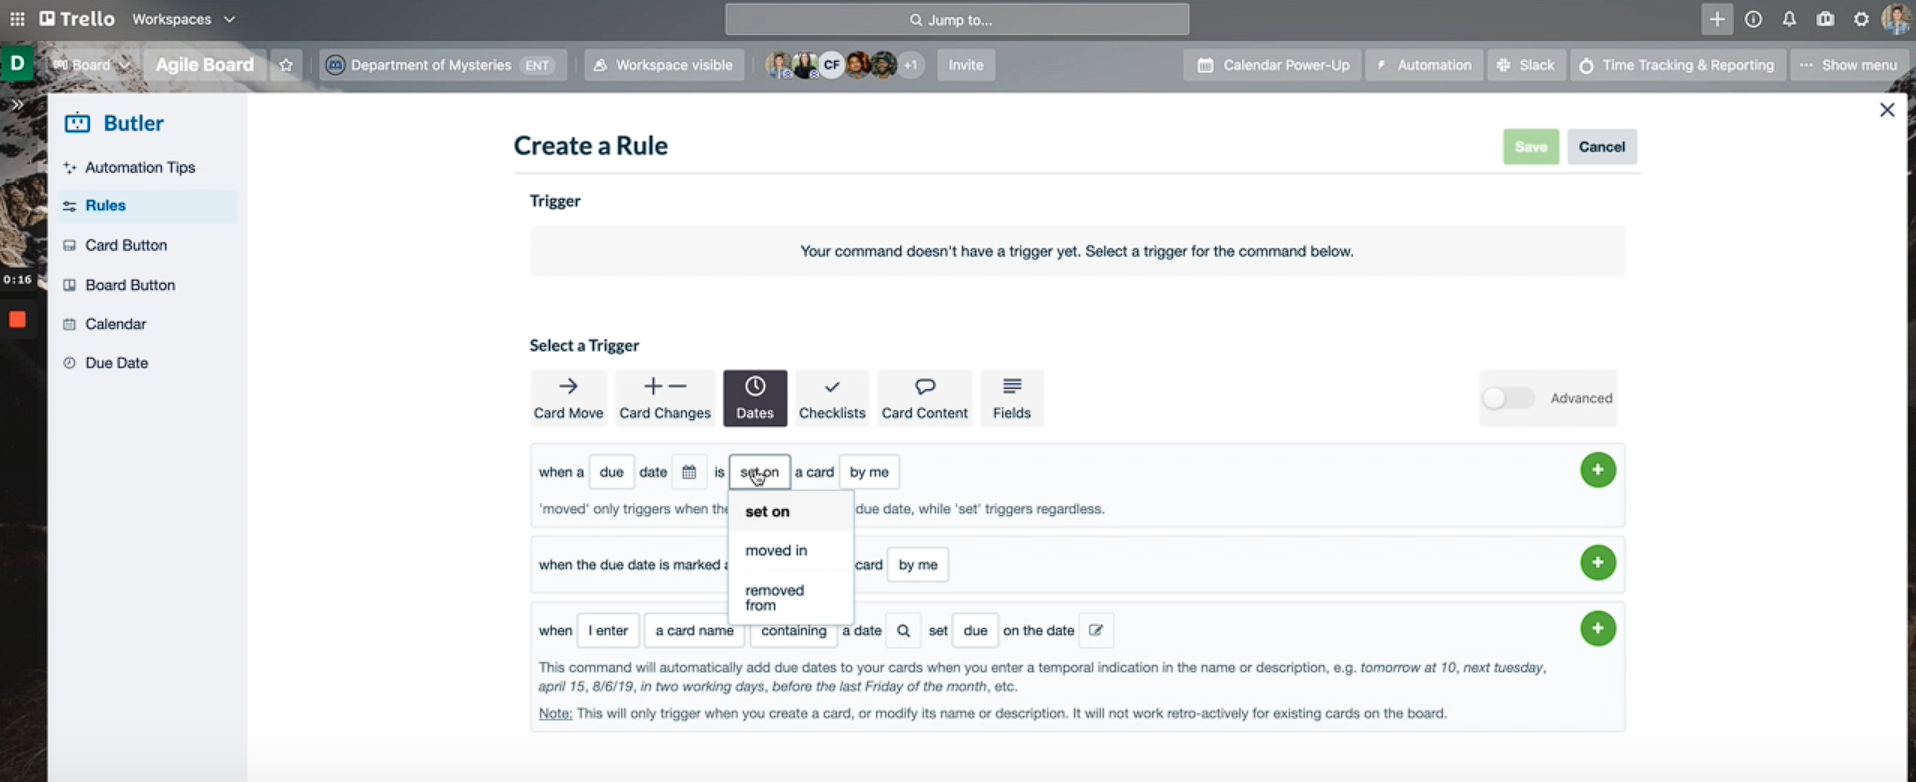Click the Invite button
Screen dimensions: 1916x782
tap(966, 65)
